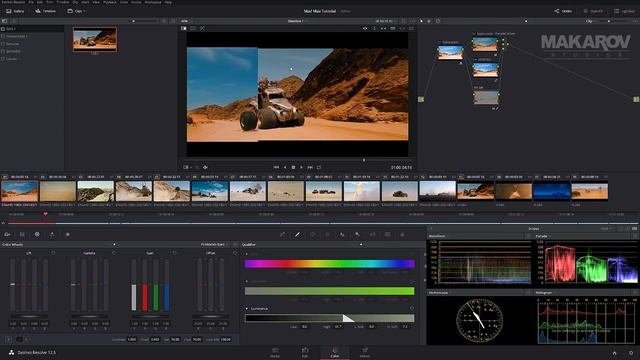640x360 pixels.
Task: Reset the Gamma color bars
Action: (x=114, y=253)
